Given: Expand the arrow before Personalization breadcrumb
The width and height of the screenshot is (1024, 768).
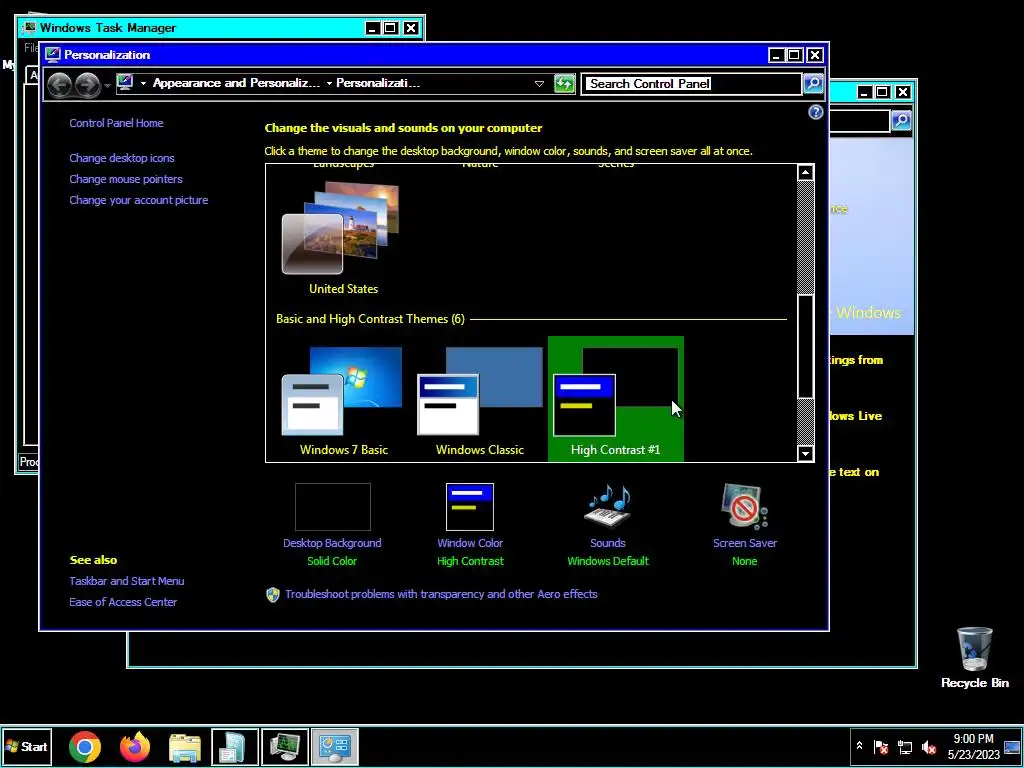Looking at the screenshot, I should [x=329, y=84].
